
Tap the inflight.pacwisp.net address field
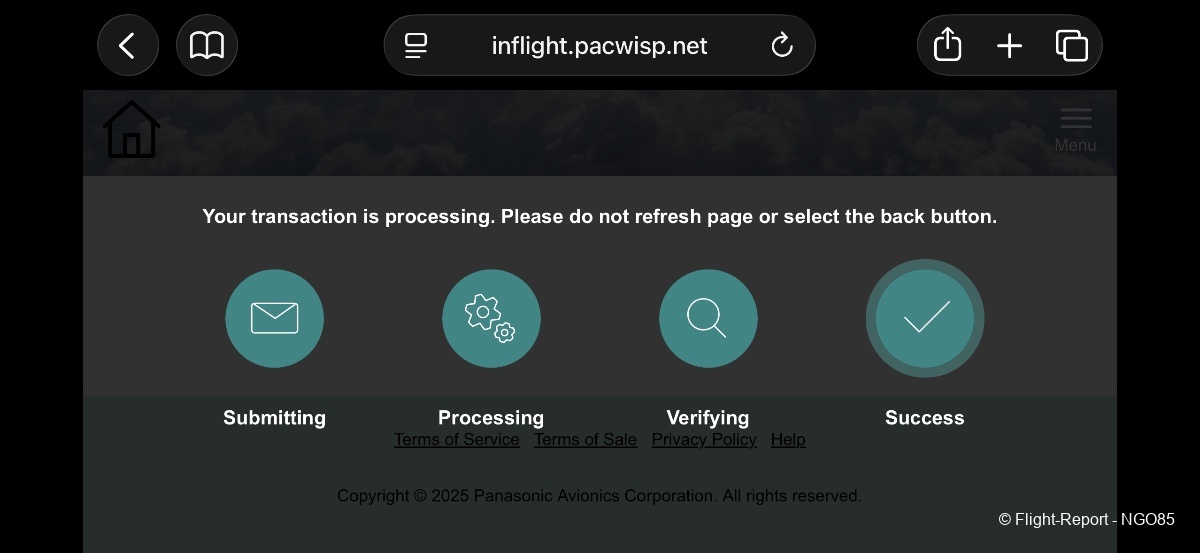tap(599, 46)
